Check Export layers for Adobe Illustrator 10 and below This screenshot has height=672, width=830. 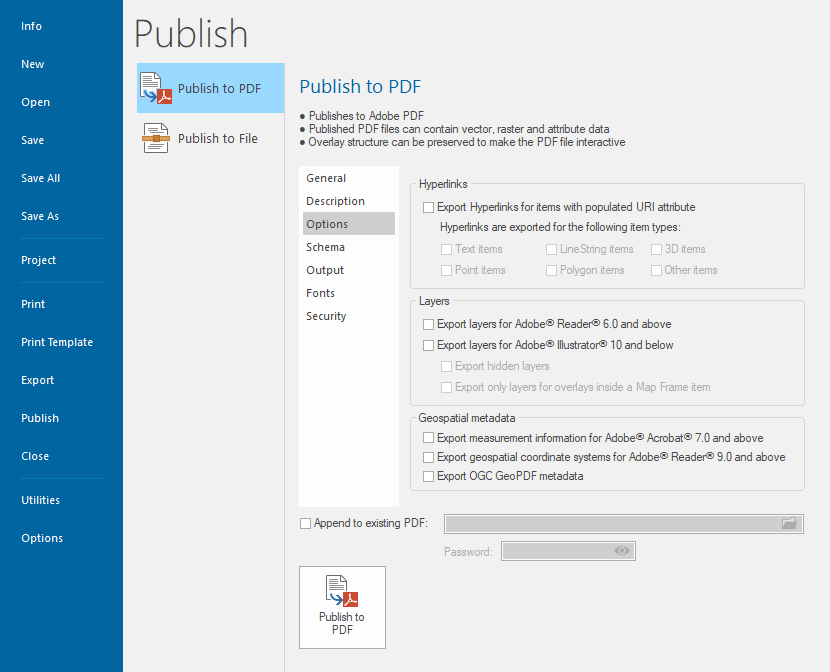(x=429, y=346)
